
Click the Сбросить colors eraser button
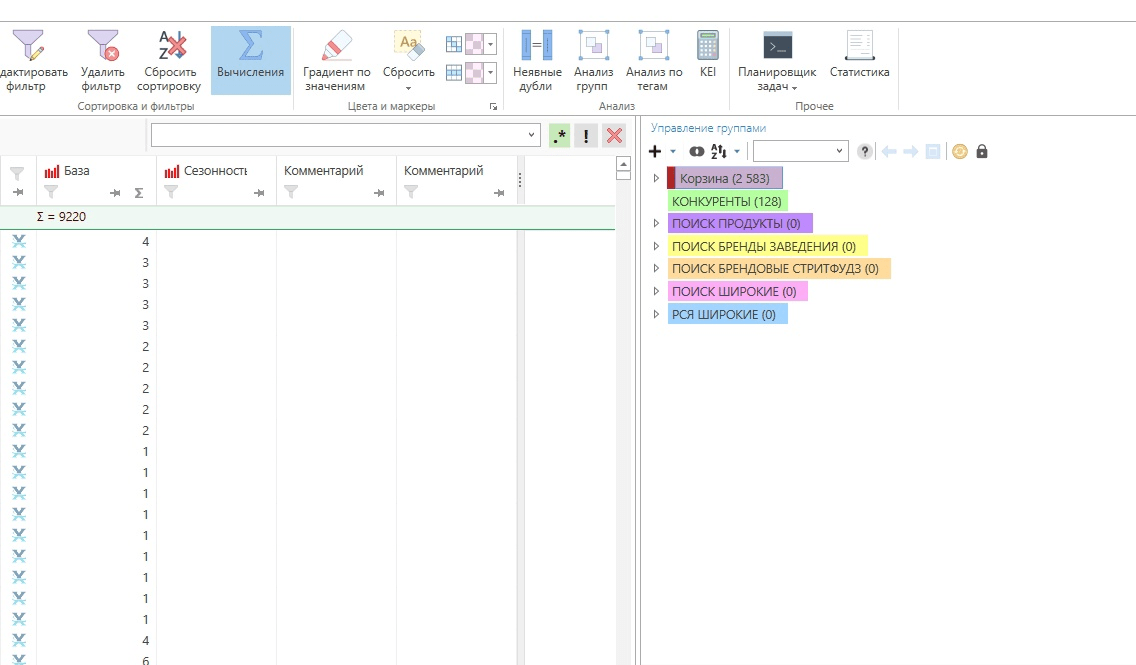409,53
